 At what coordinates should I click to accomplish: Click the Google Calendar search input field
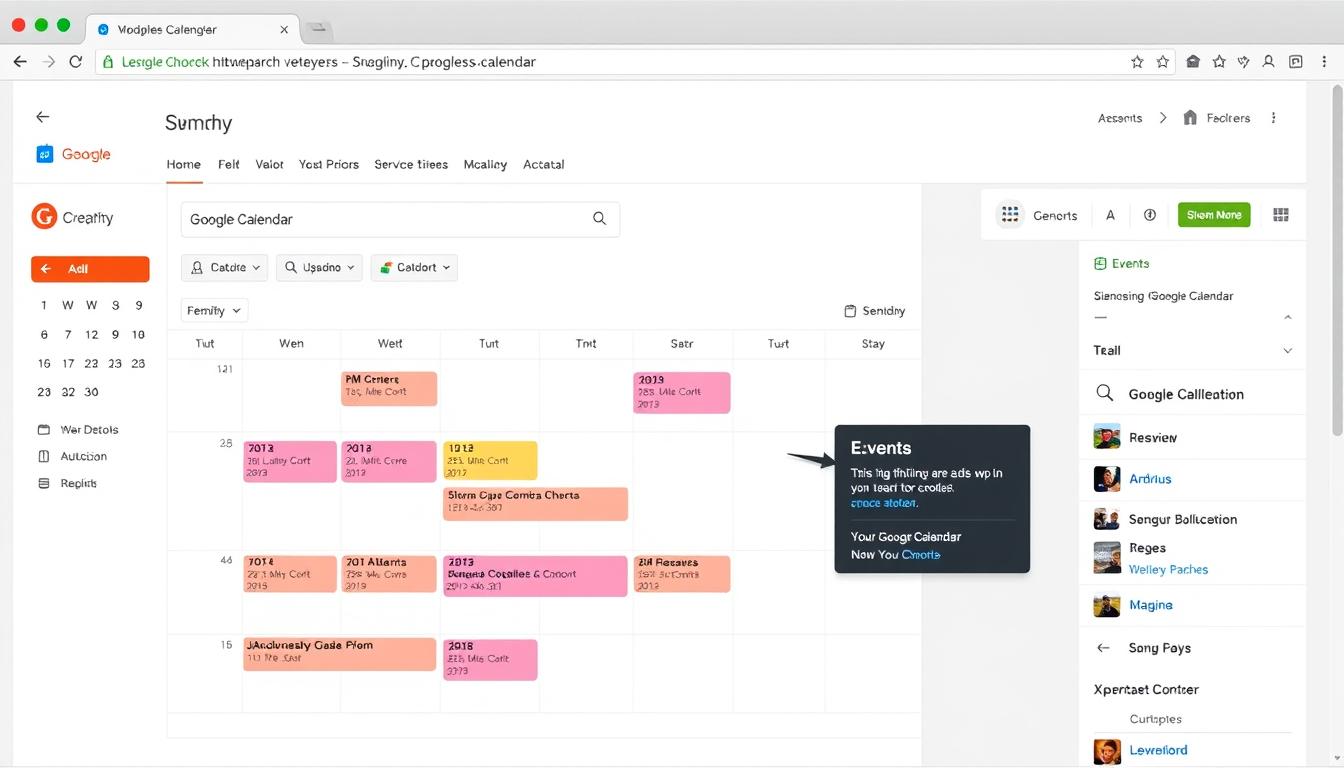(380, 219)
